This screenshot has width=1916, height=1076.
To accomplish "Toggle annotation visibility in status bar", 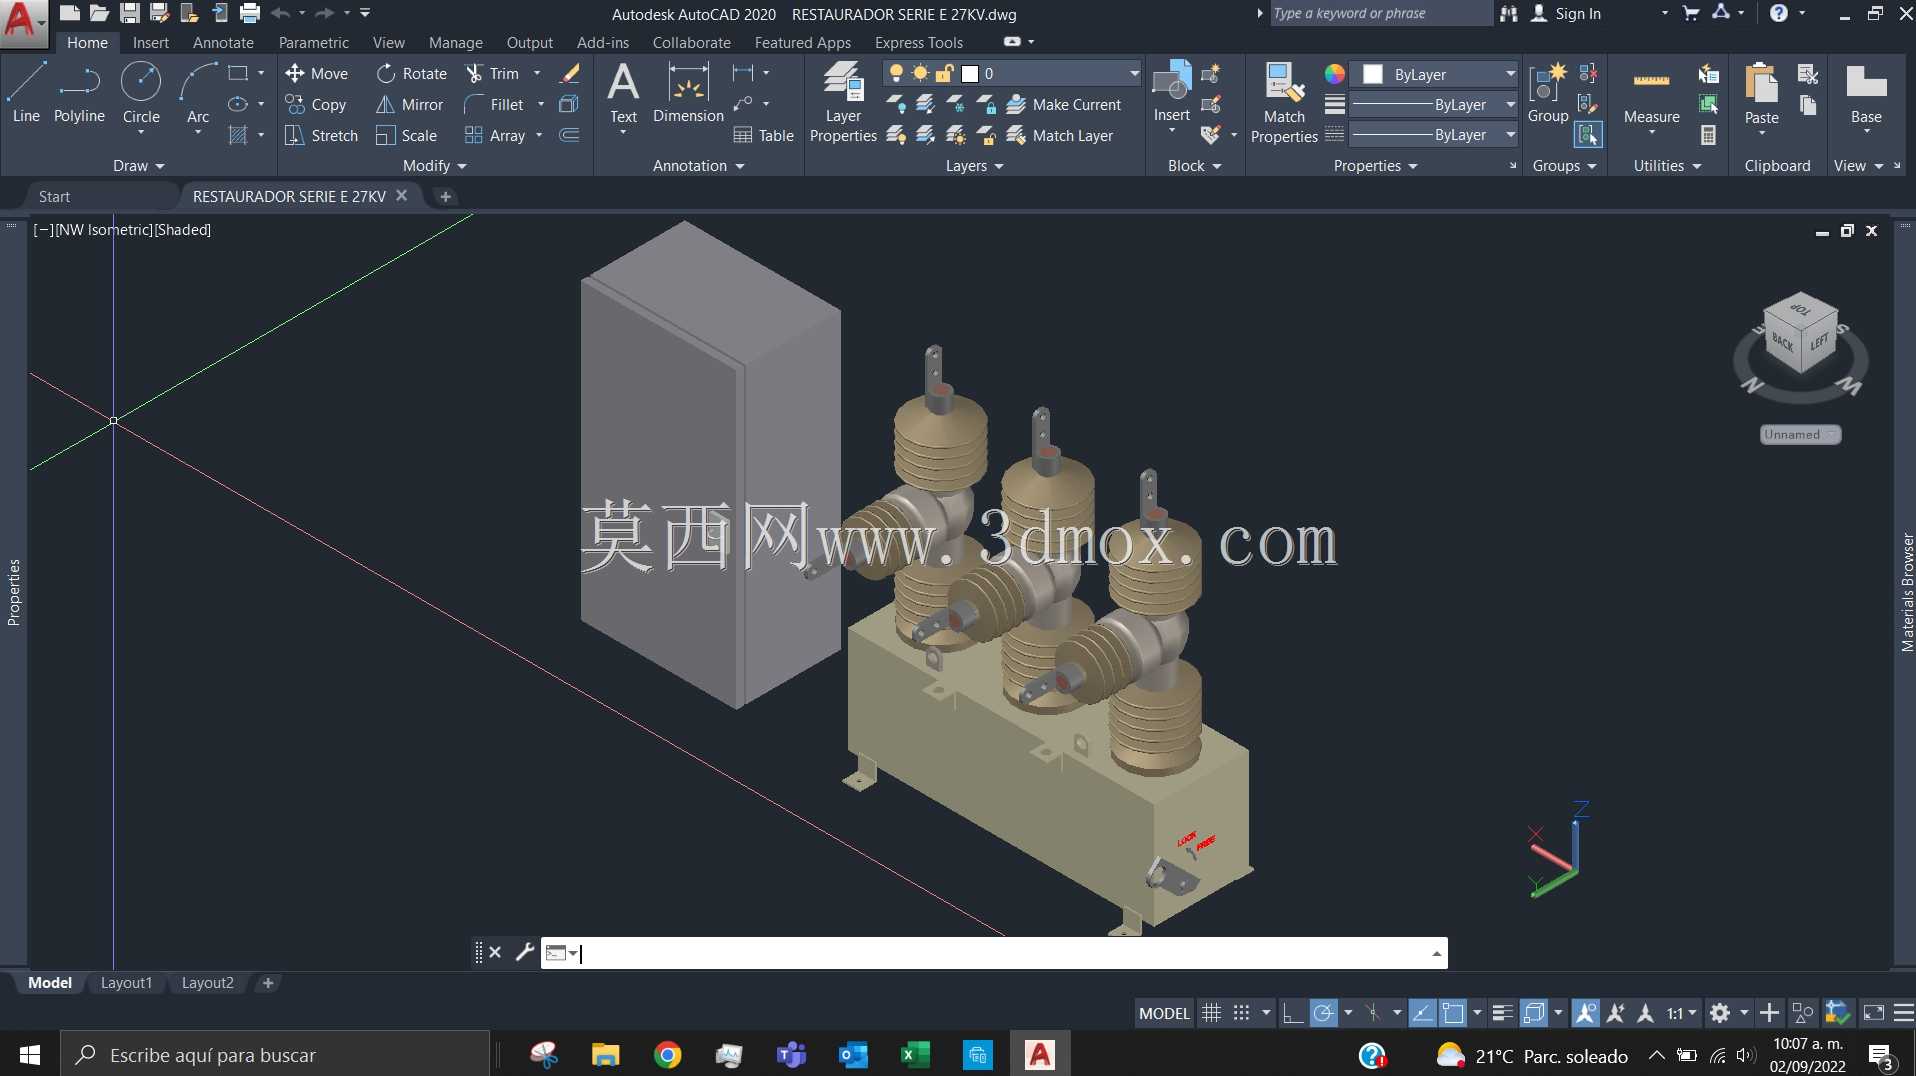I will 1585,1013.
